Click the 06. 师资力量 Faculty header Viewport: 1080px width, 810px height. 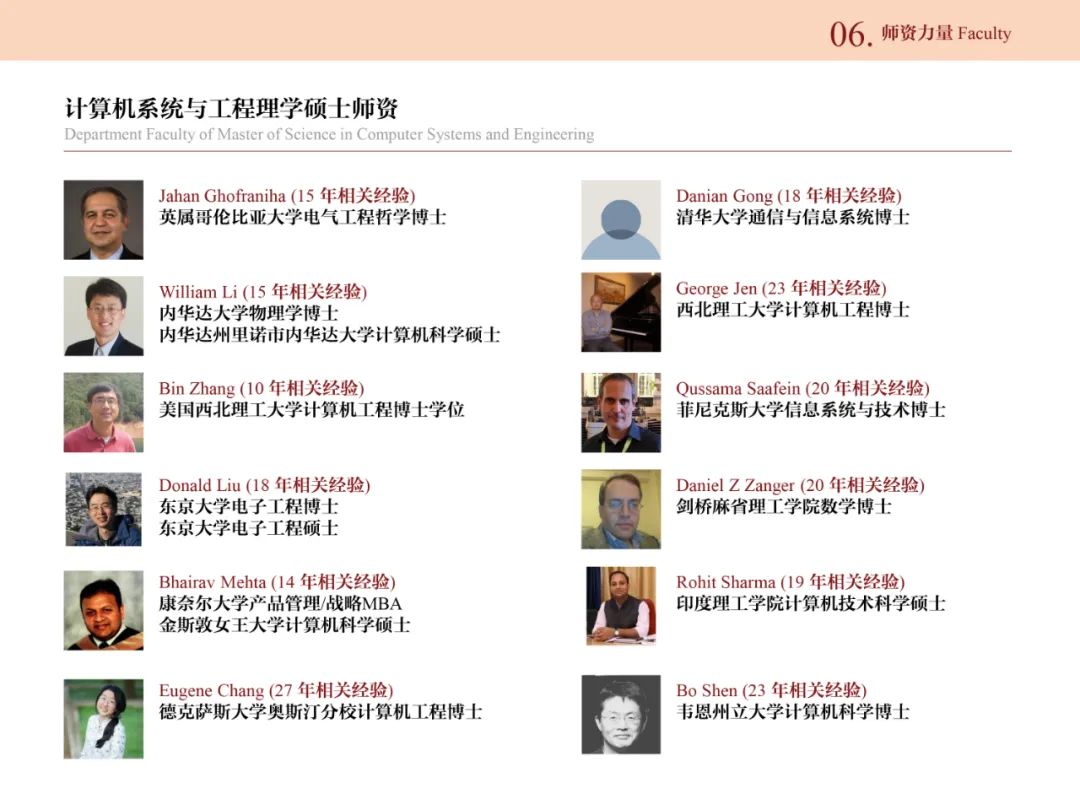(x=920, y=34)
